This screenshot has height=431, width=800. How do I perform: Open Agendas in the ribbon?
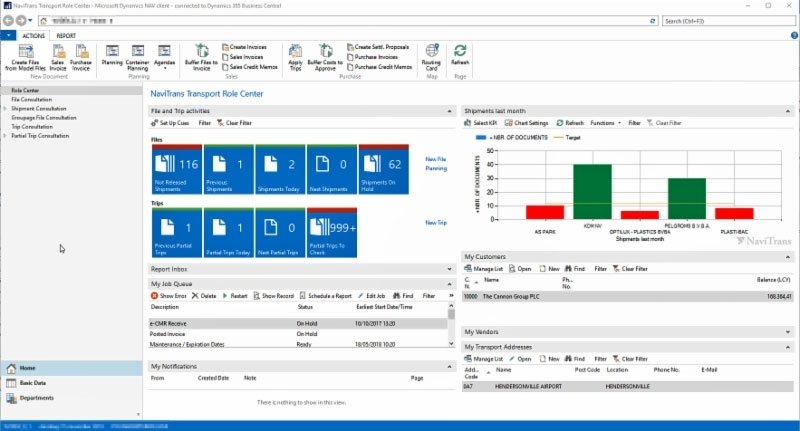click(x=164, y=56)
